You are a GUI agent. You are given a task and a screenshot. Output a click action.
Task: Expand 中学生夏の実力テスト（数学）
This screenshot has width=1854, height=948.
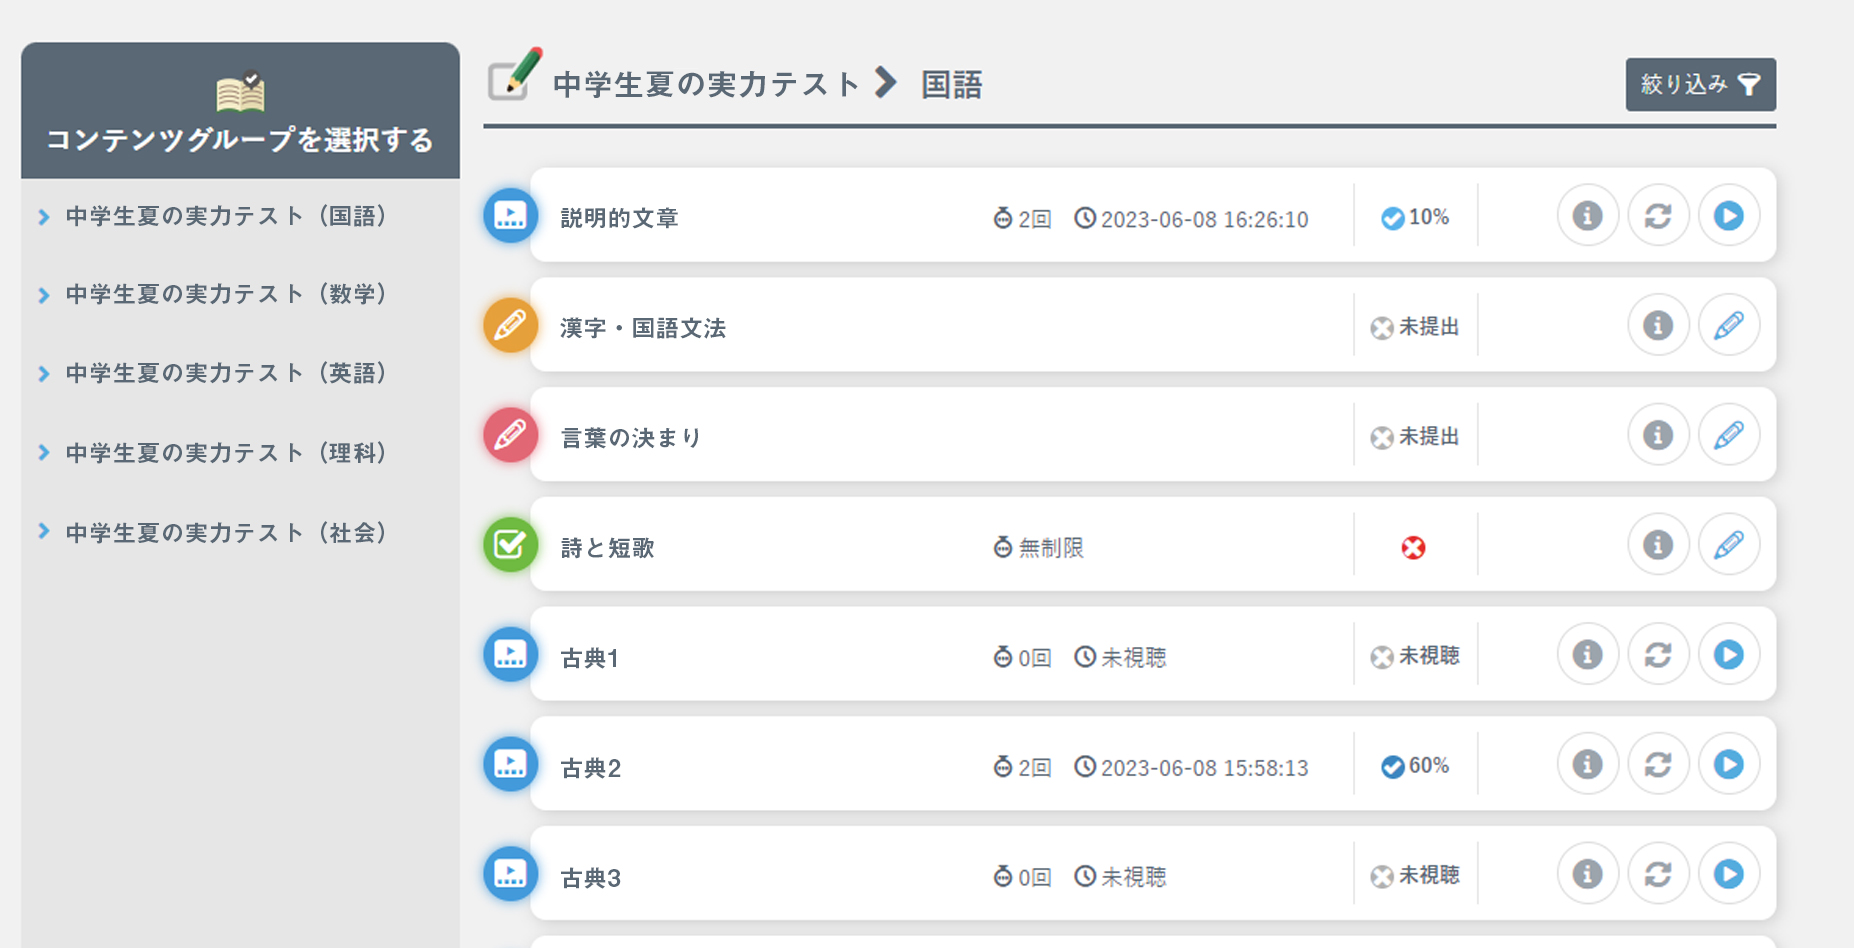(222, 295)
